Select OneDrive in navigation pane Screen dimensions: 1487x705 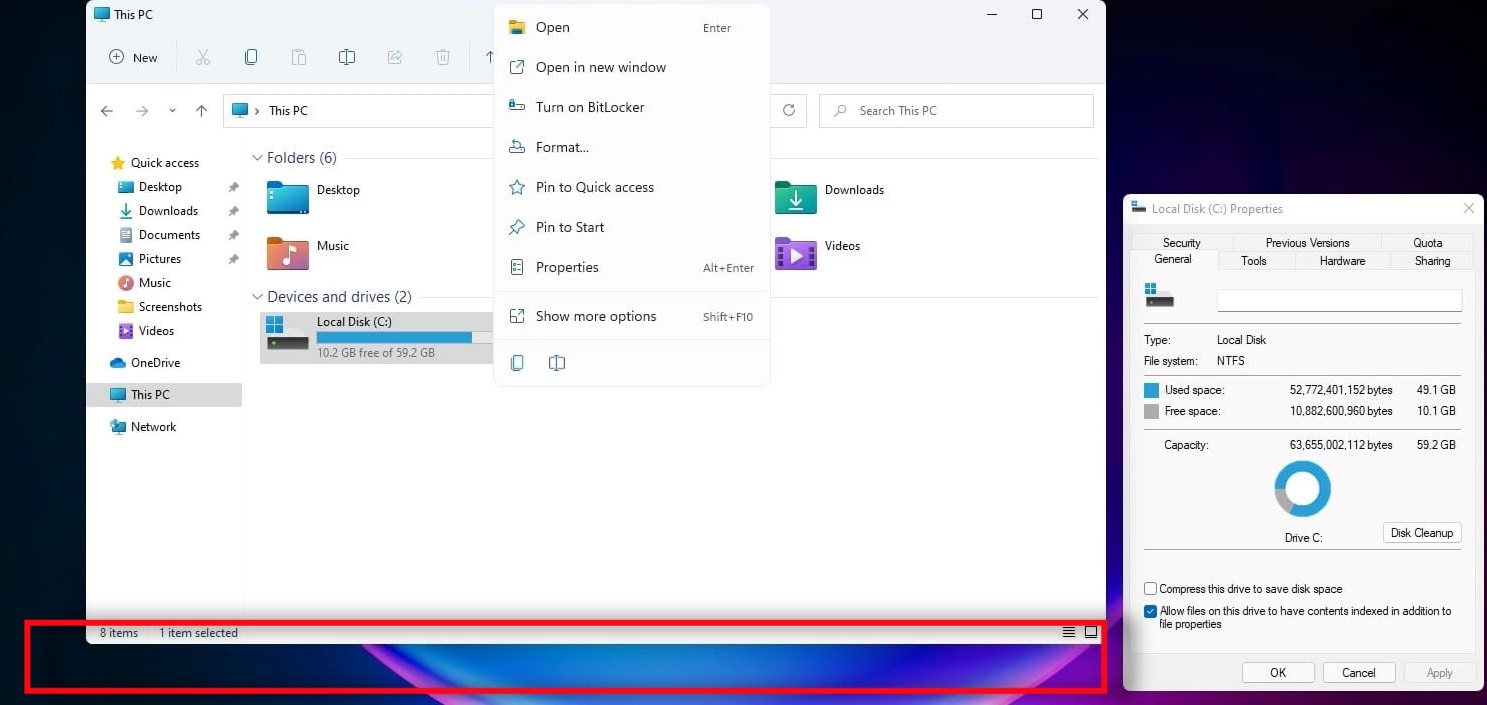[x=155, y=363]
